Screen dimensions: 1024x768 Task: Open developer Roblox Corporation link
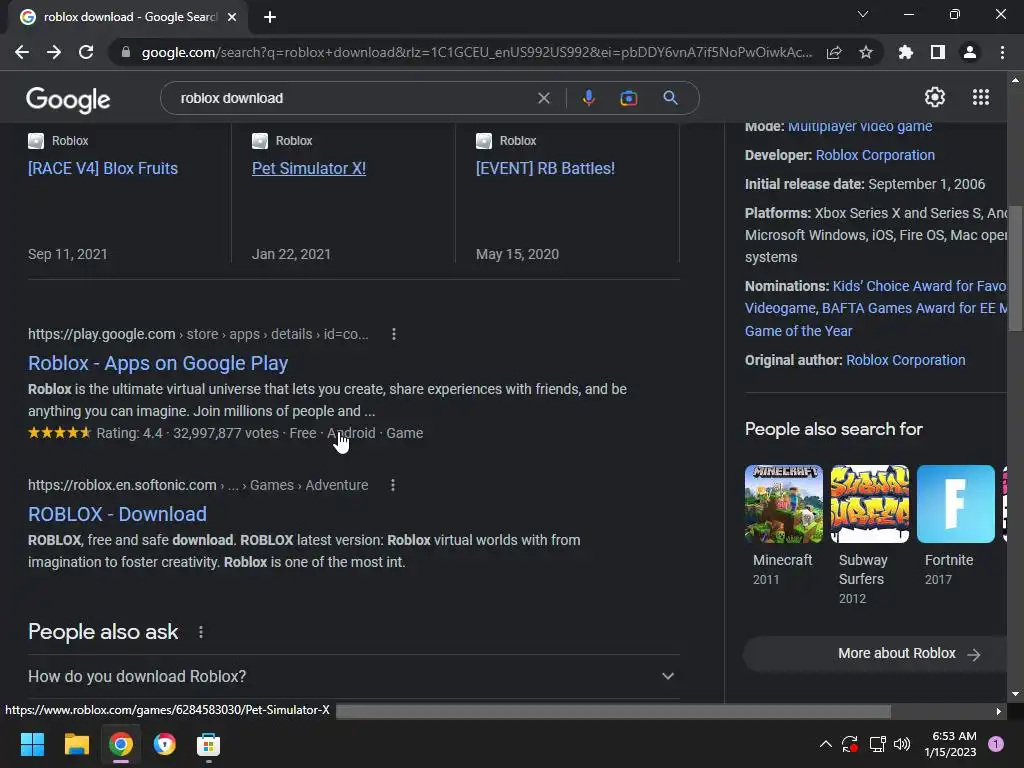click(x=875, y=155)
